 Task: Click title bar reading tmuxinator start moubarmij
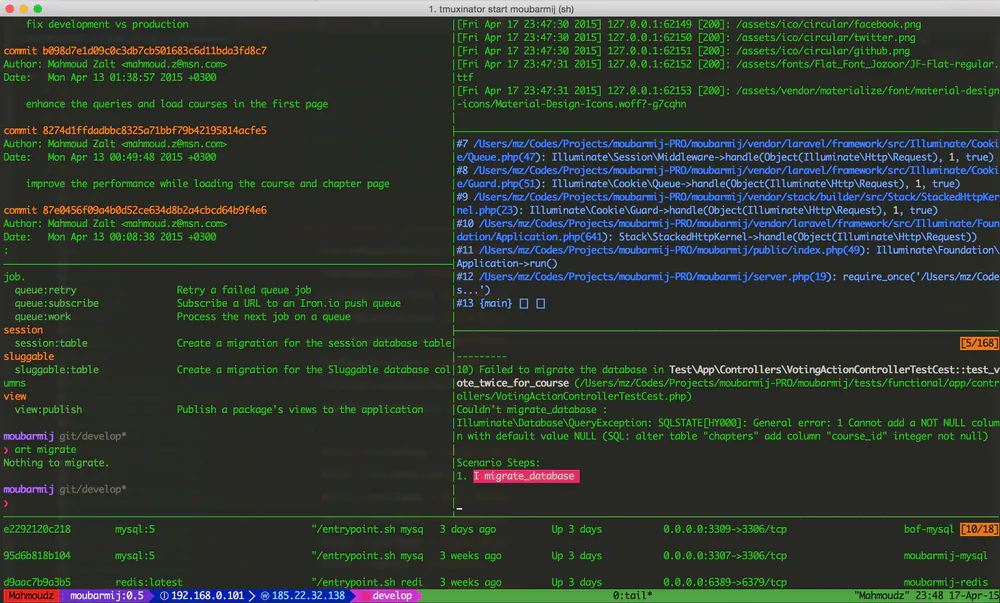[x=500, y=6]
